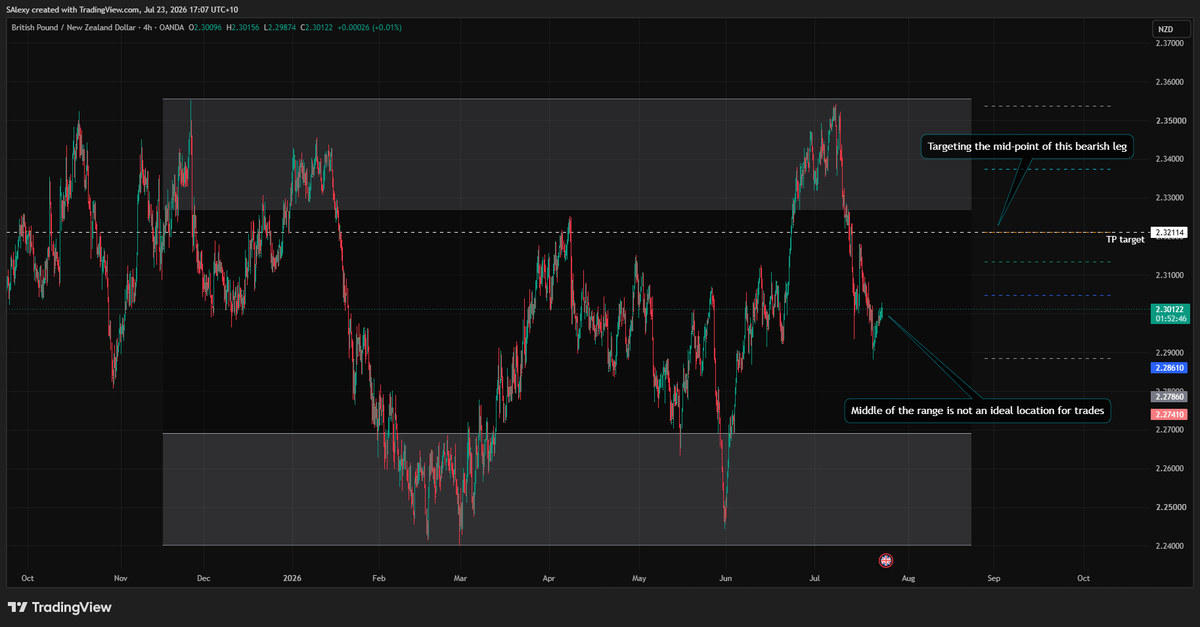The height and width of the screenshot is (627, 1200).
Task: Click the 2.26000 price axis label
Action: coord(1171,469)
